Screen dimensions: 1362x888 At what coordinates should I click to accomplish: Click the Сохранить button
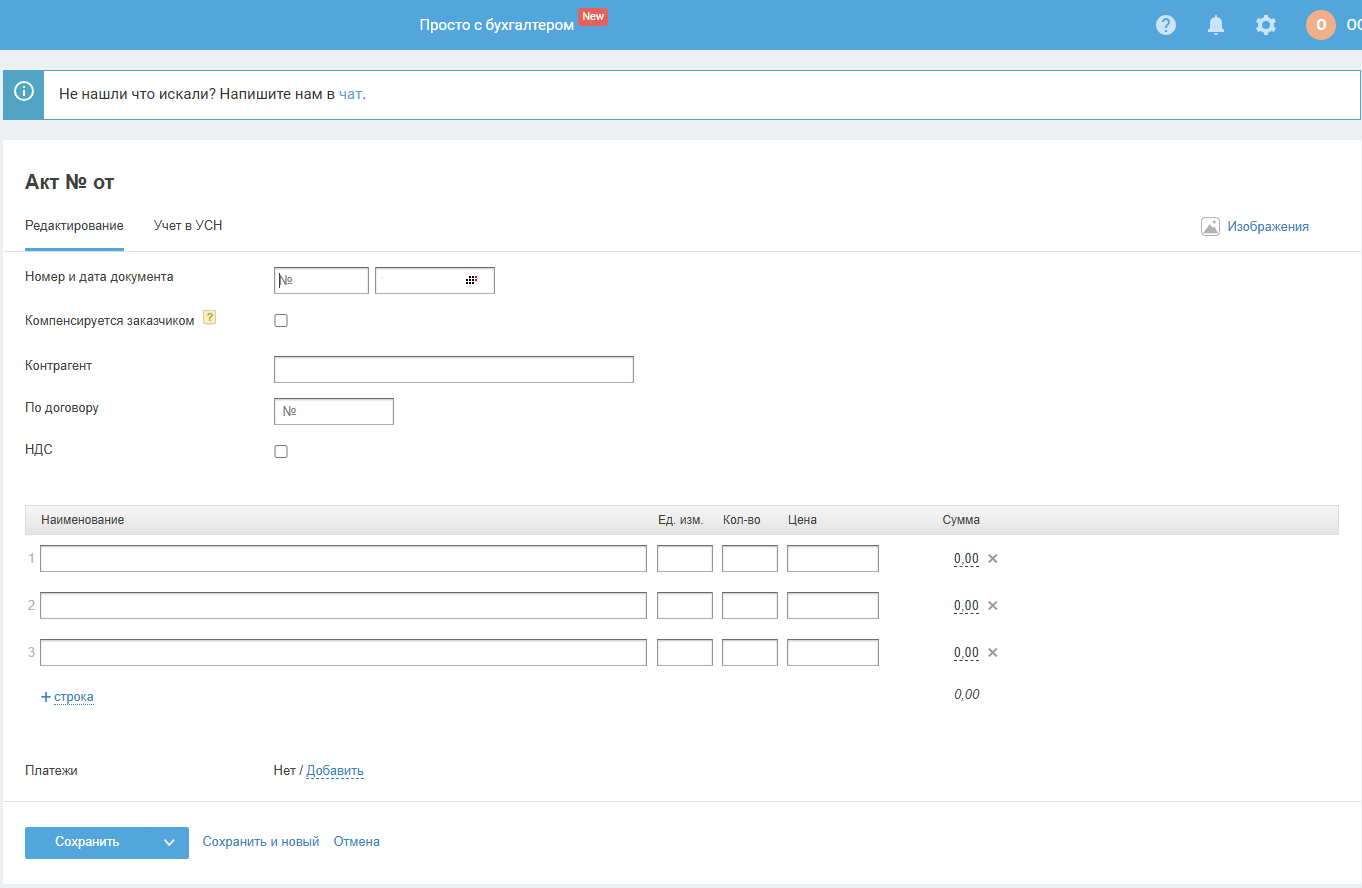[x=87, y=843]
